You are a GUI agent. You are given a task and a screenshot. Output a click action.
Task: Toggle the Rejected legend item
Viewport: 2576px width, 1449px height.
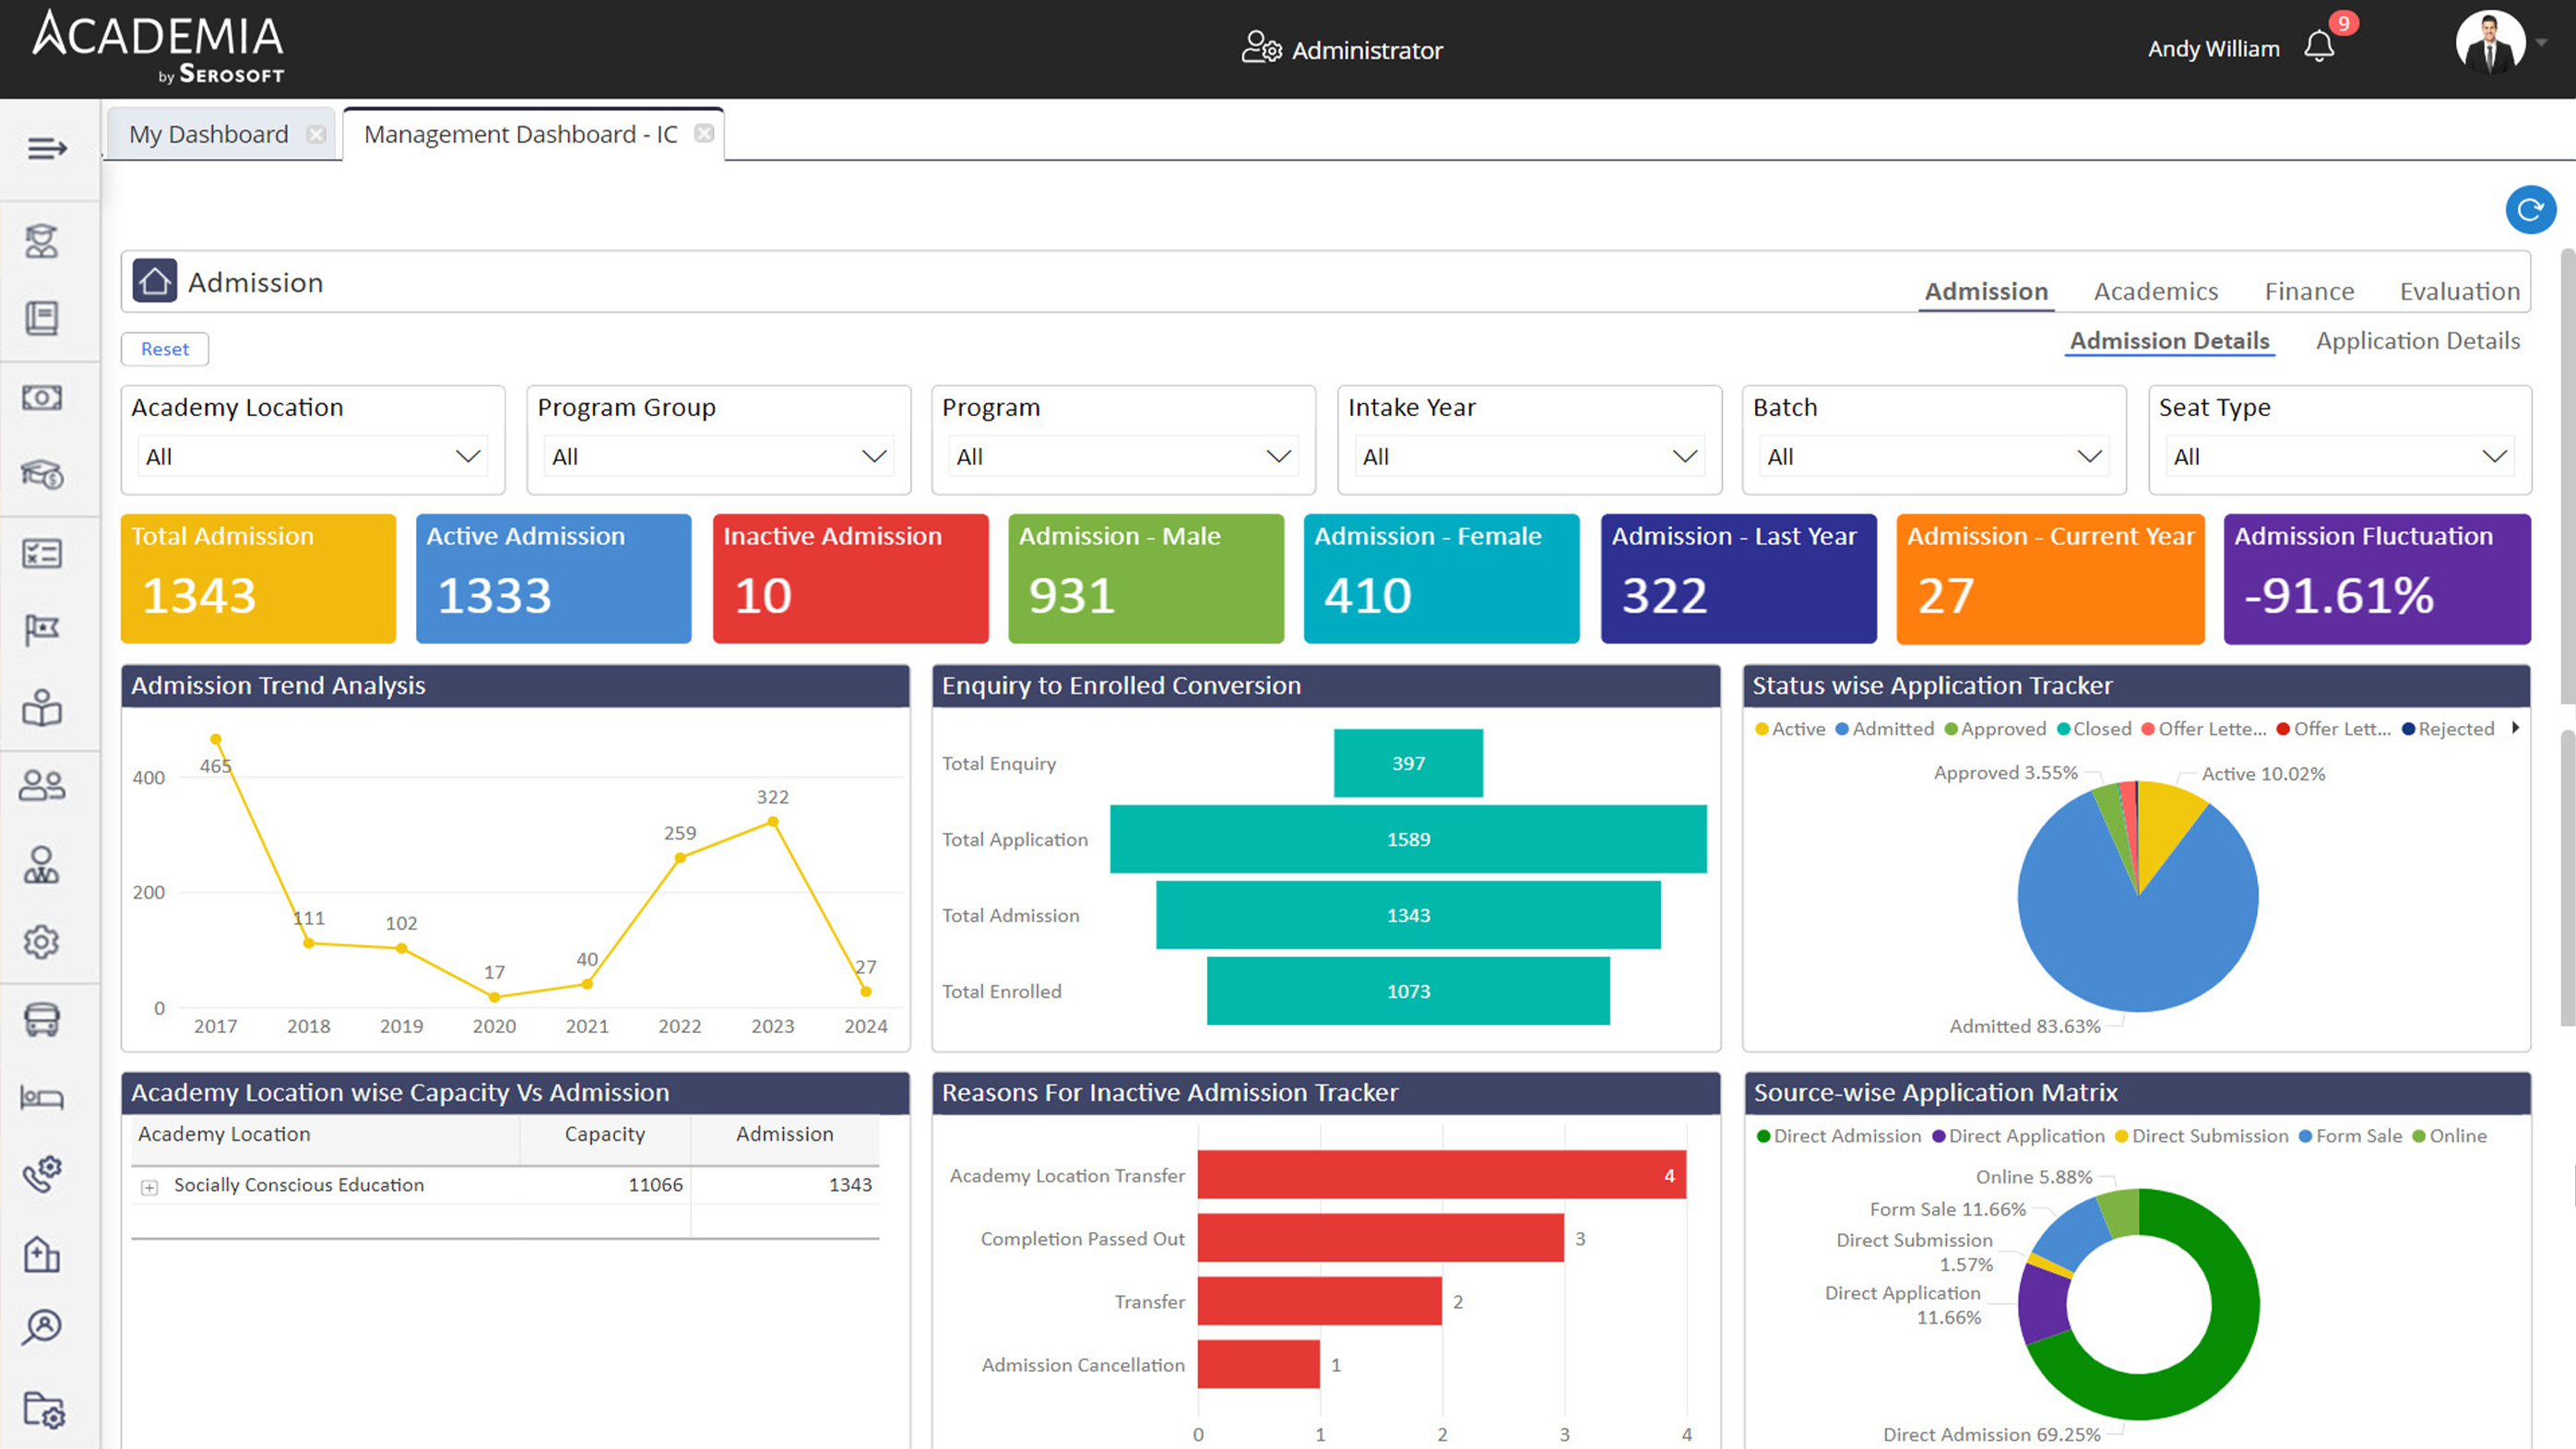click(x=2455, y=729)
